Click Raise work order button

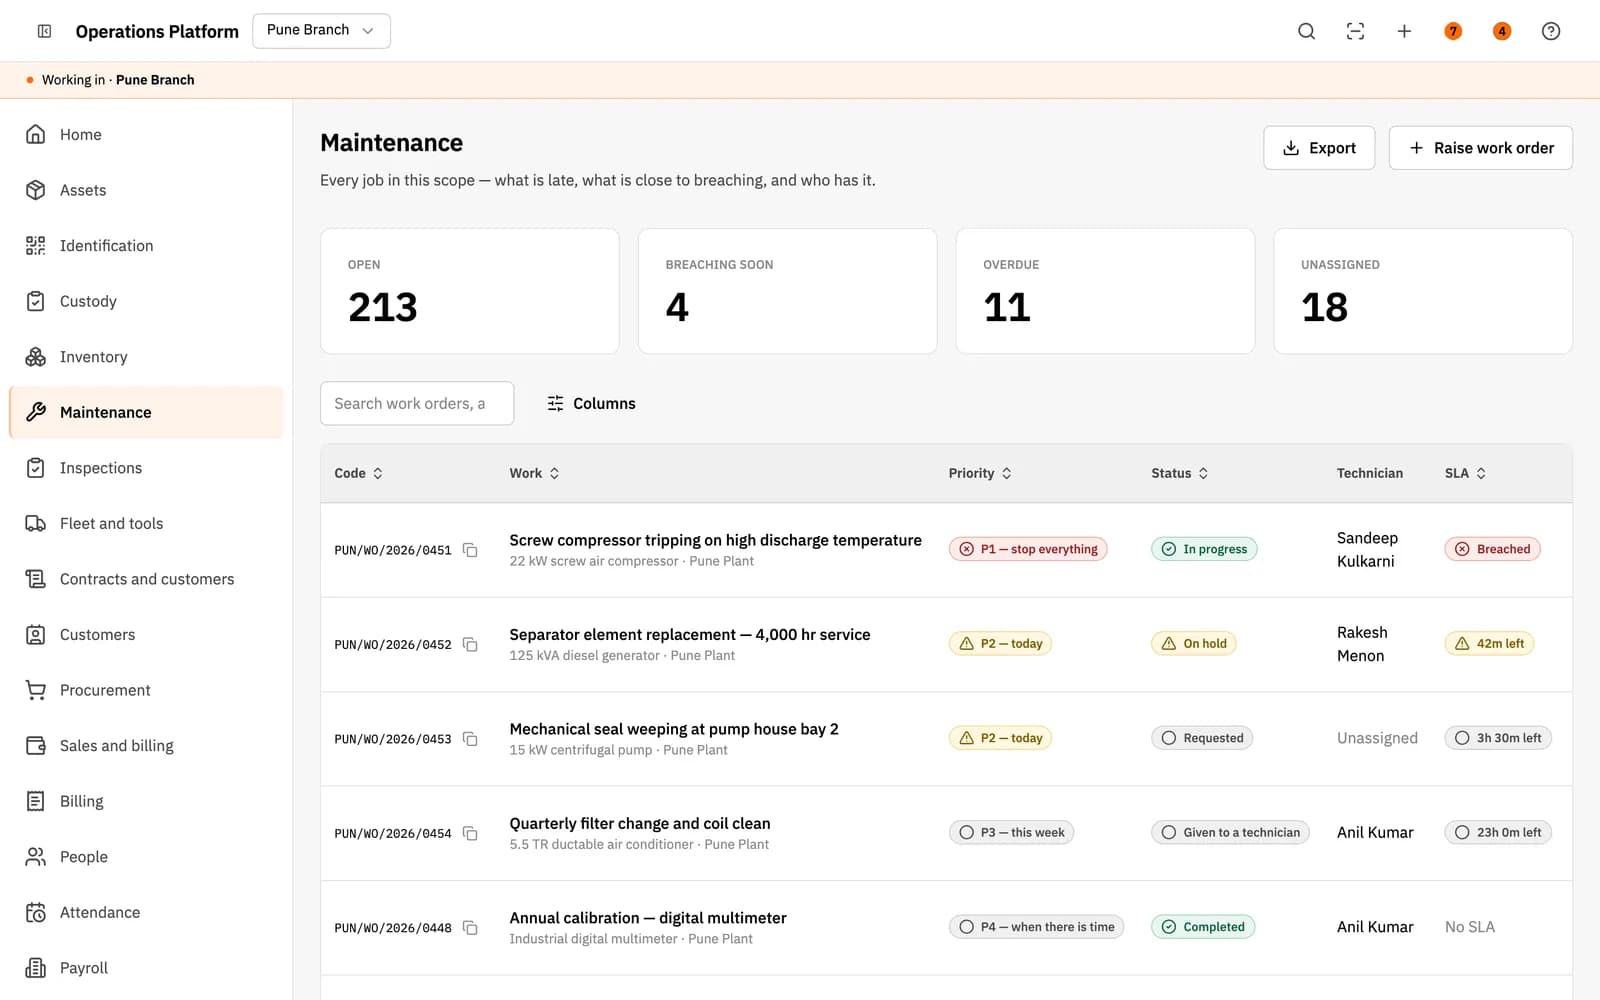click(x=1480, y=148)
